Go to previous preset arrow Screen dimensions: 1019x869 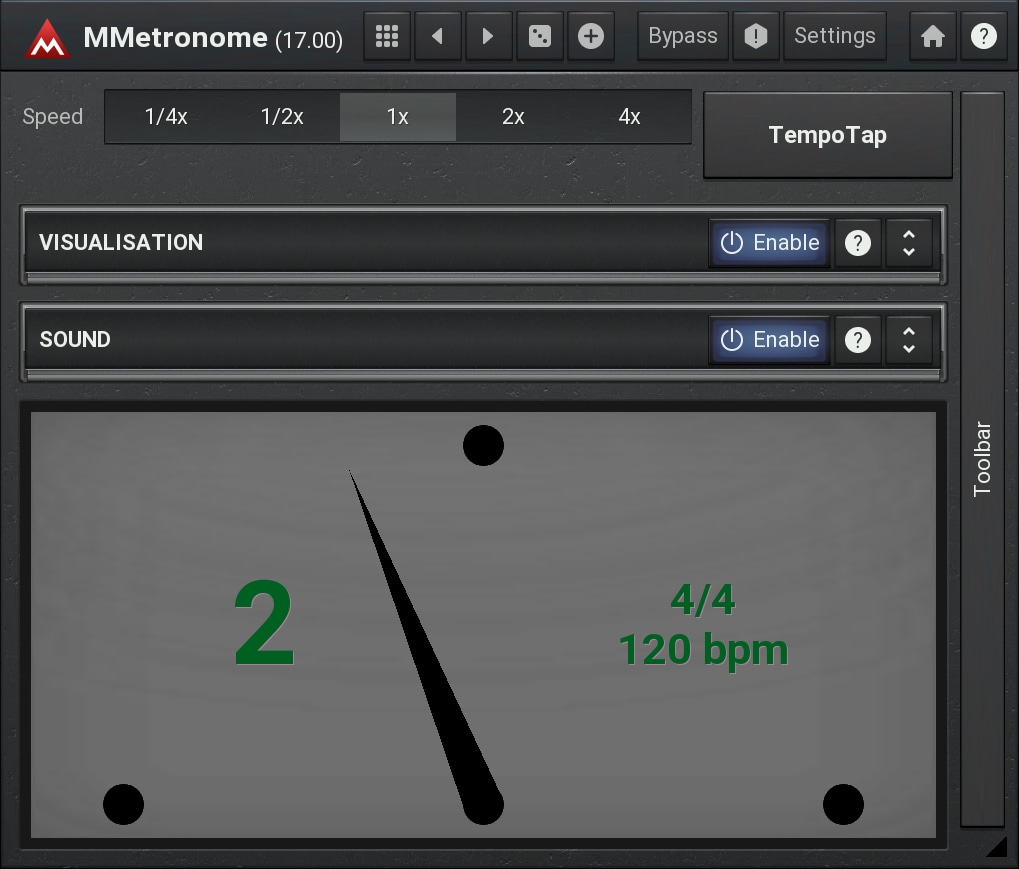tap(437, 37)
